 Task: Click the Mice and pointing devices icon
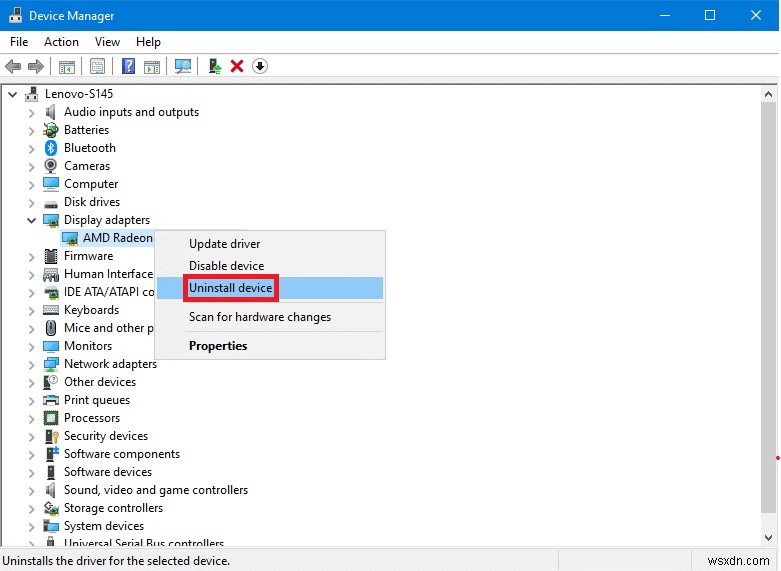[51, 328]
